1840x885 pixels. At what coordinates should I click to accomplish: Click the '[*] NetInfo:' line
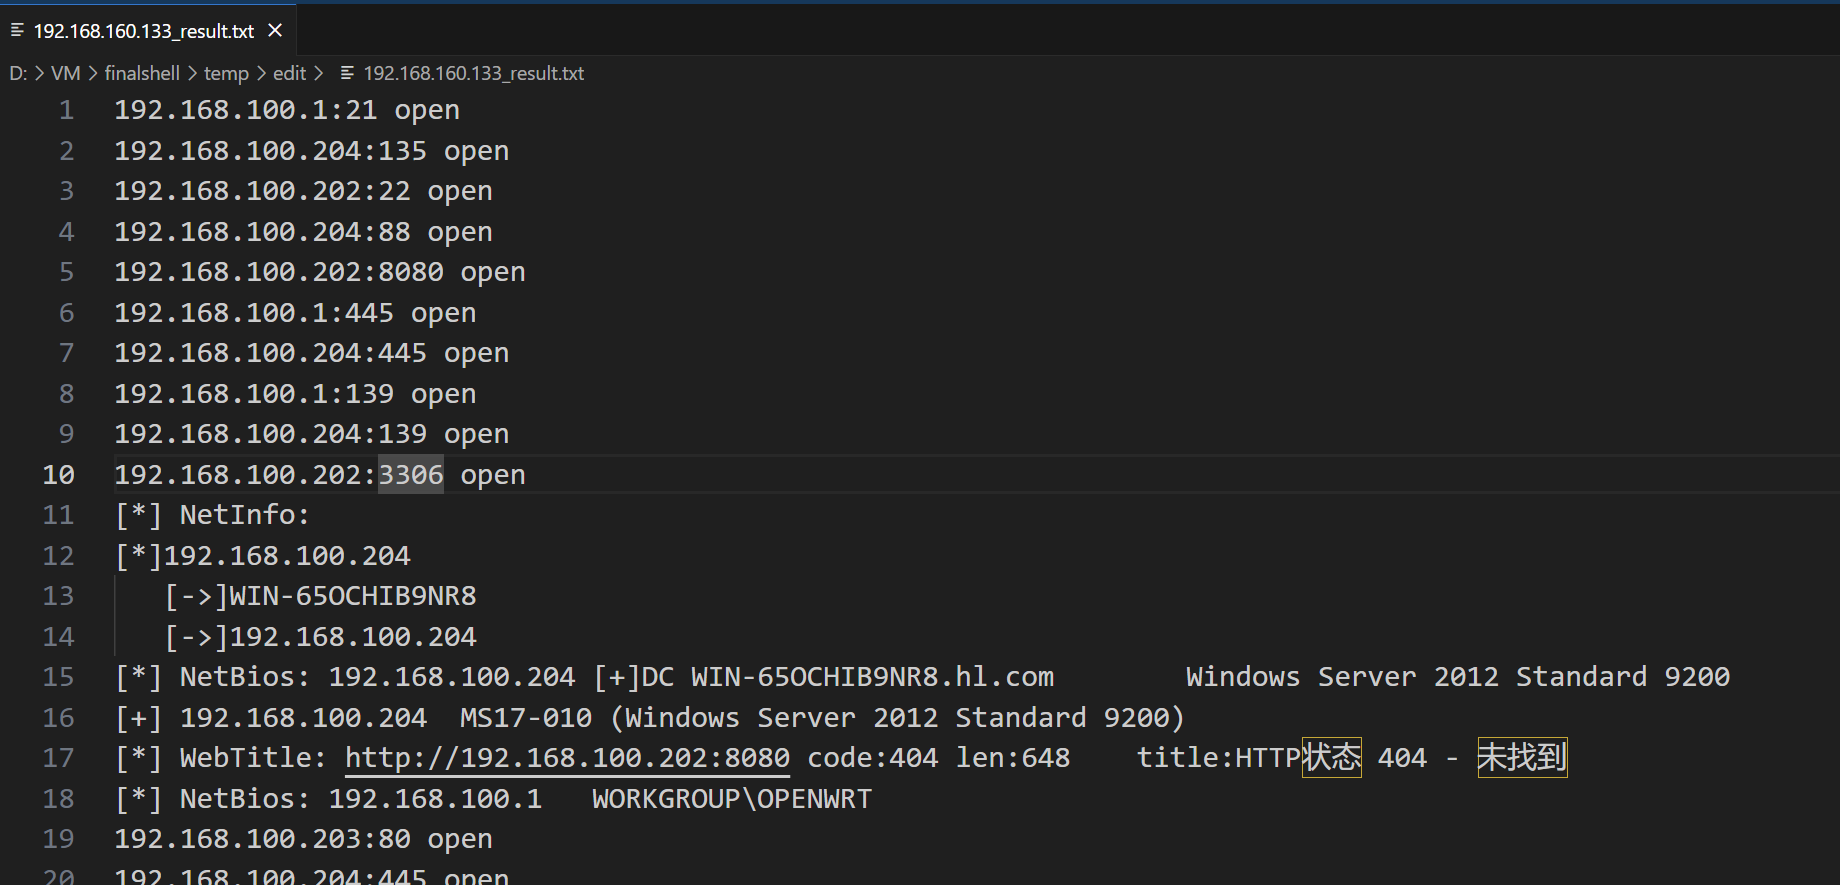[213, 515]
